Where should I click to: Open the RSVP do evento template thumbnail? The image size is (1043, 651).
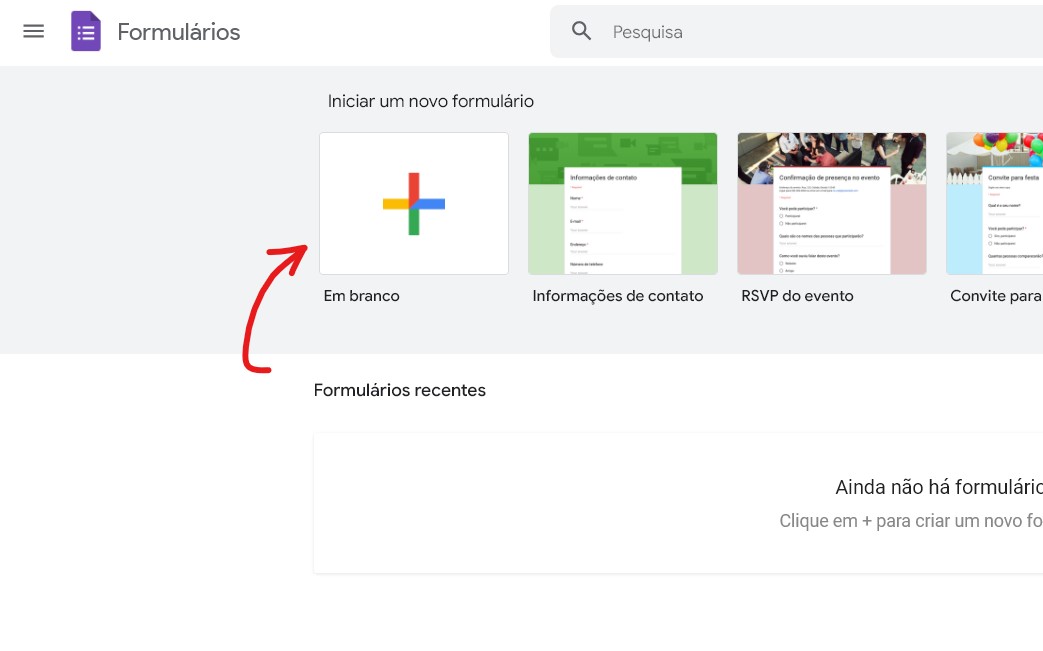tap(831, 203)
